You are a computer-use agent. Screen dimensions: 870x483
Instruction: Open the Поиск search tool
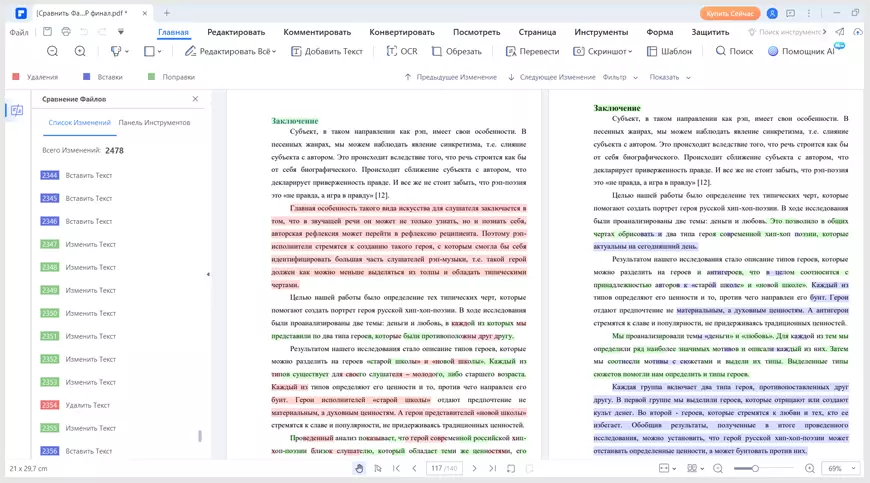coord(734,51)
